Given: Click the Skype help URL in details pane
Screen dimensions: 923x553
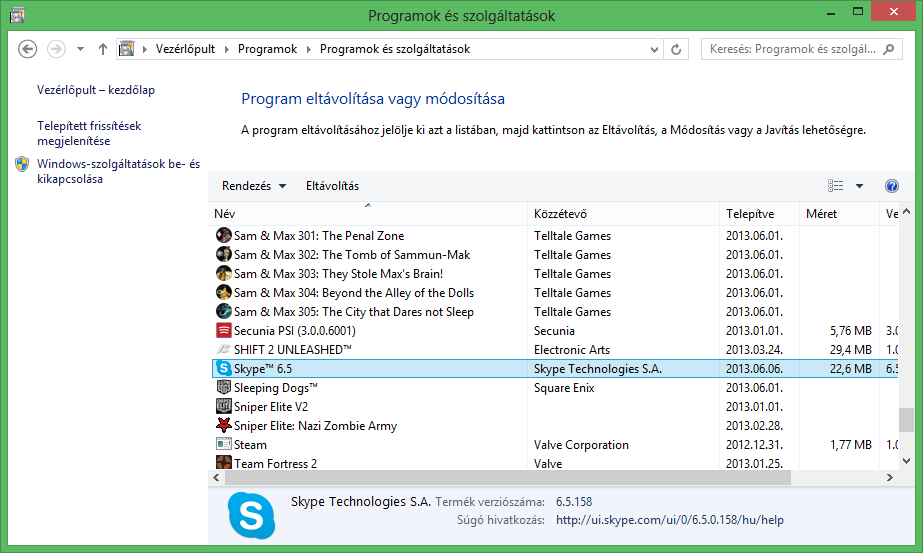Looking at the screenshot, I should (x=670, y=520).
